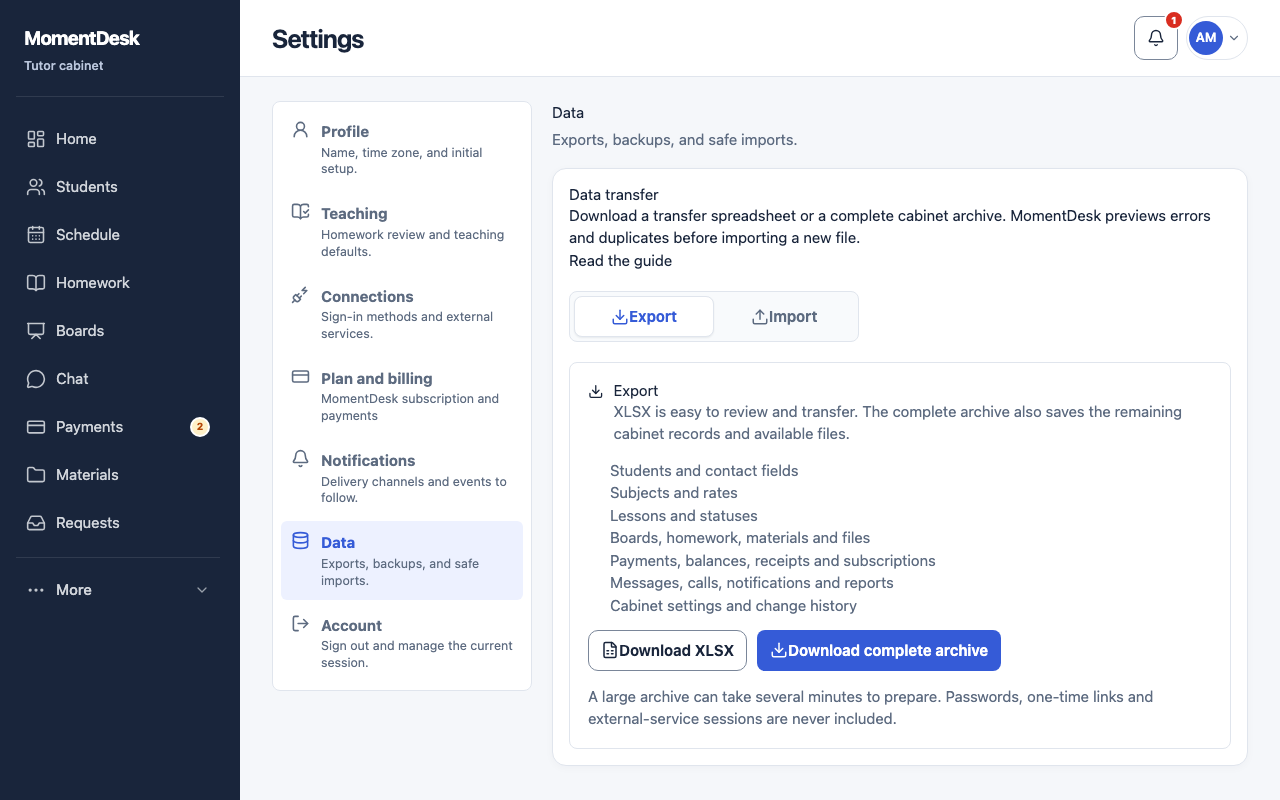The height and width of the screenshot is (800, 1280).
Task: Click the MomentDesk logo text
Action: pyautogui.click(x=82, y=38)
